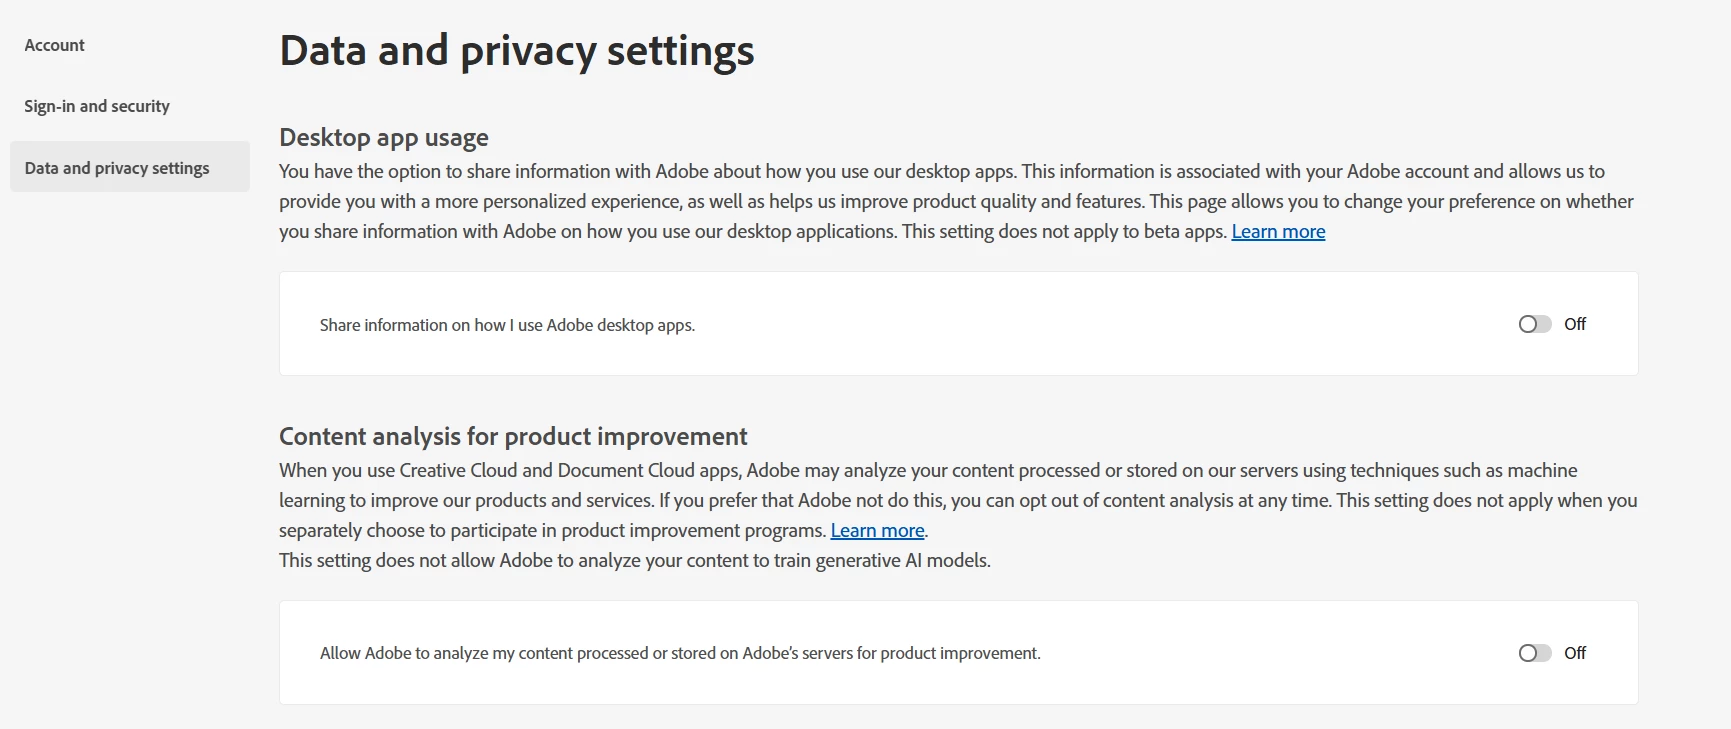Select Data and privacy settings in the sidebar

pyautogui.click(x=117, y=168)
